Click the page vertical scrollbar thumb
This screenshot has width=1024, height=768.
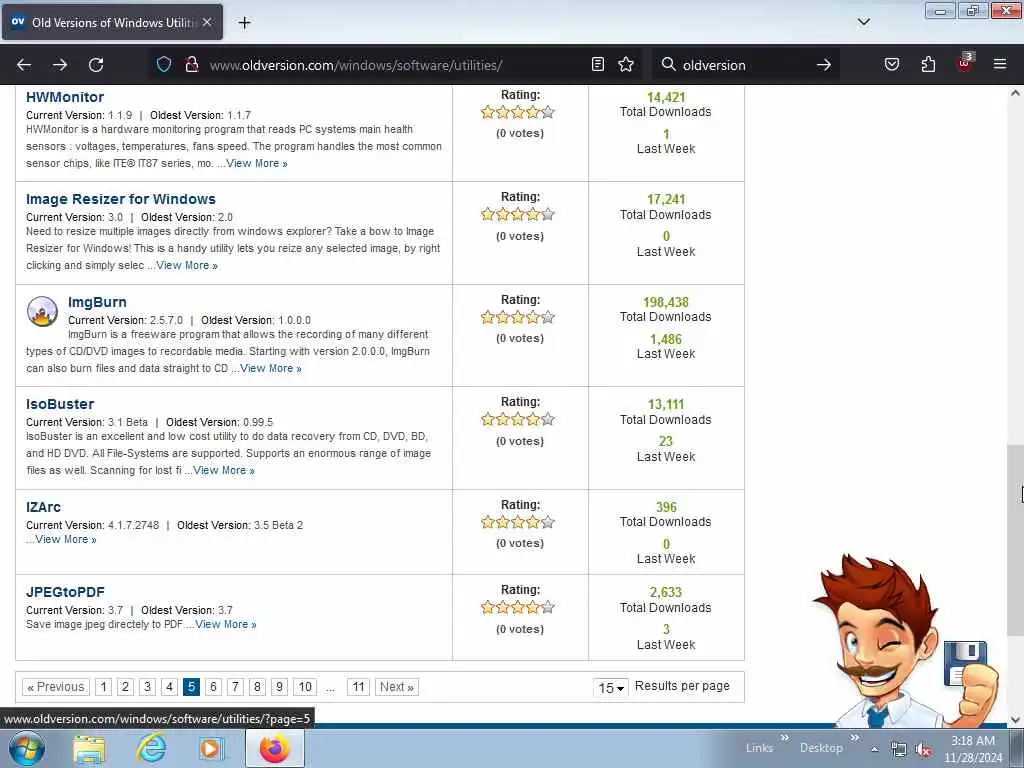pyautogui.click(x=1015, y=541)
